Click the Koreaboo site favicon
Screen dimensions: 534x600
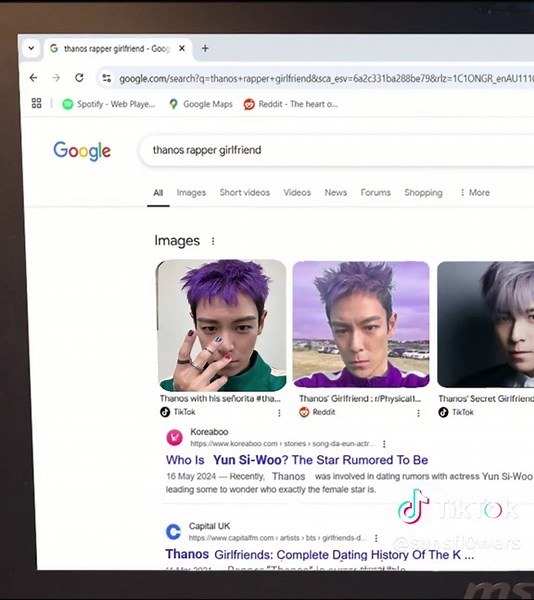coord(174,437)
